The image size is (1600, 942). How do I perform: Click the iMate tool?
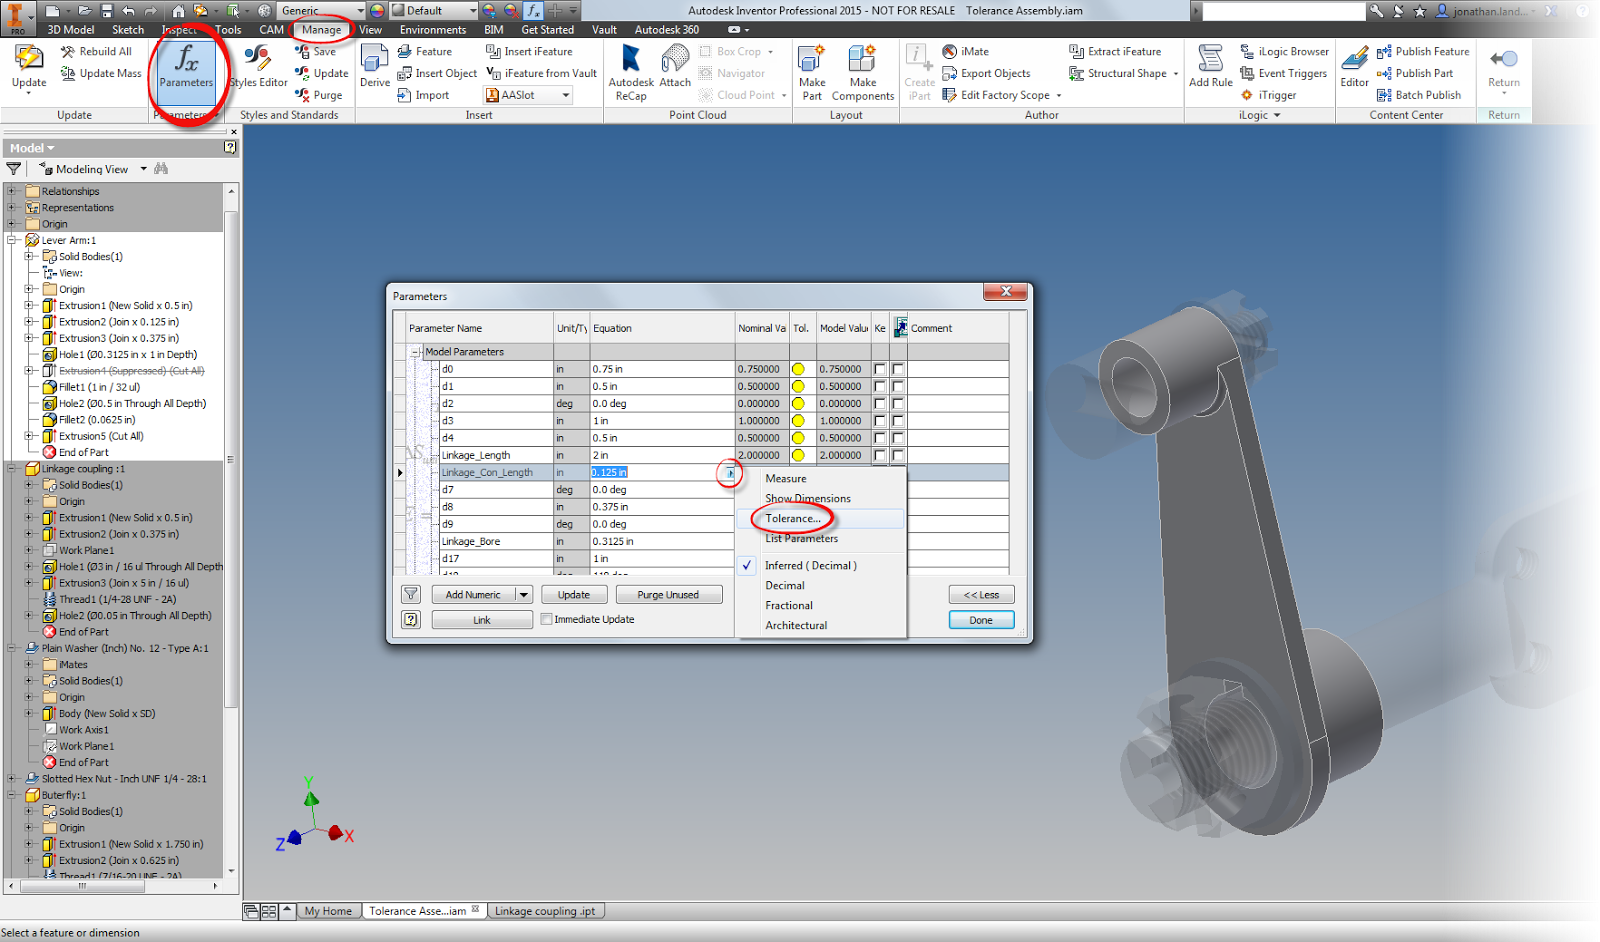click(965, 52)
